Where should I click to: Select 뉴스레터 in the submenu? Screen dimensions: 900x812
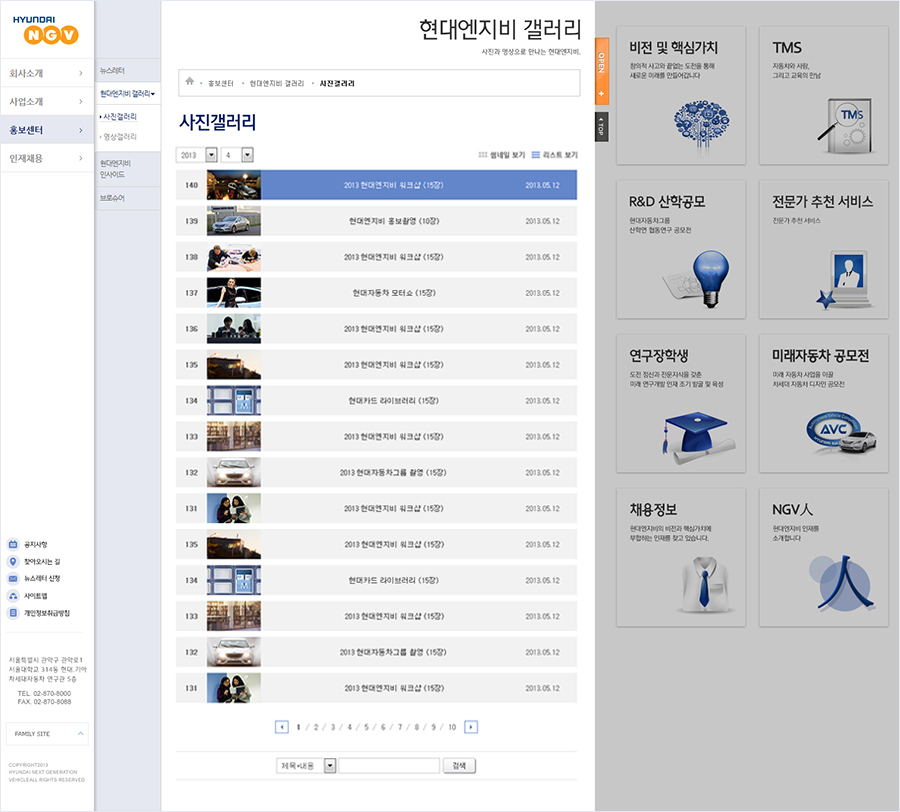click(112, 71)
